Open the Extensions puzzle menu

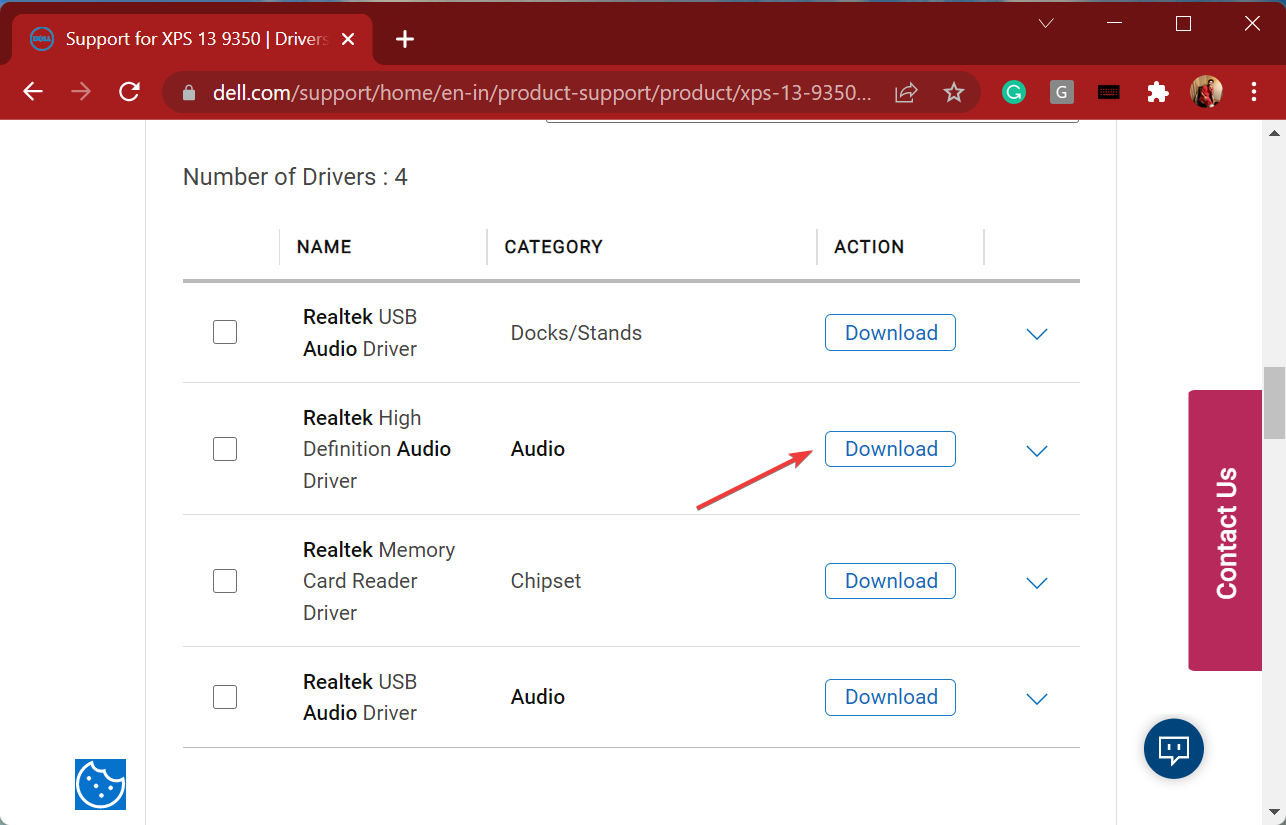coord(1158,93)
